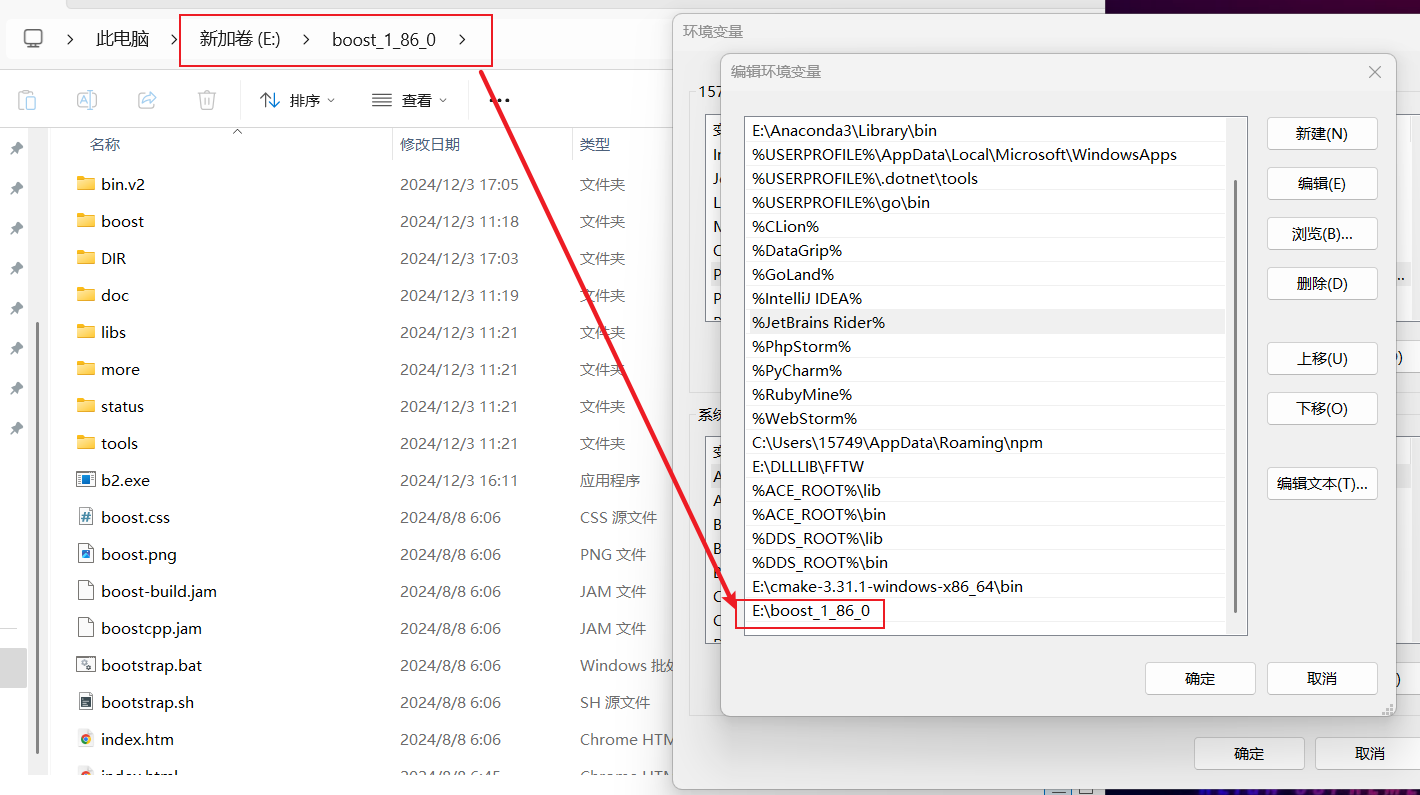Expand the chevron after boost_1_86_0 breadcrumb

[461, 39]
